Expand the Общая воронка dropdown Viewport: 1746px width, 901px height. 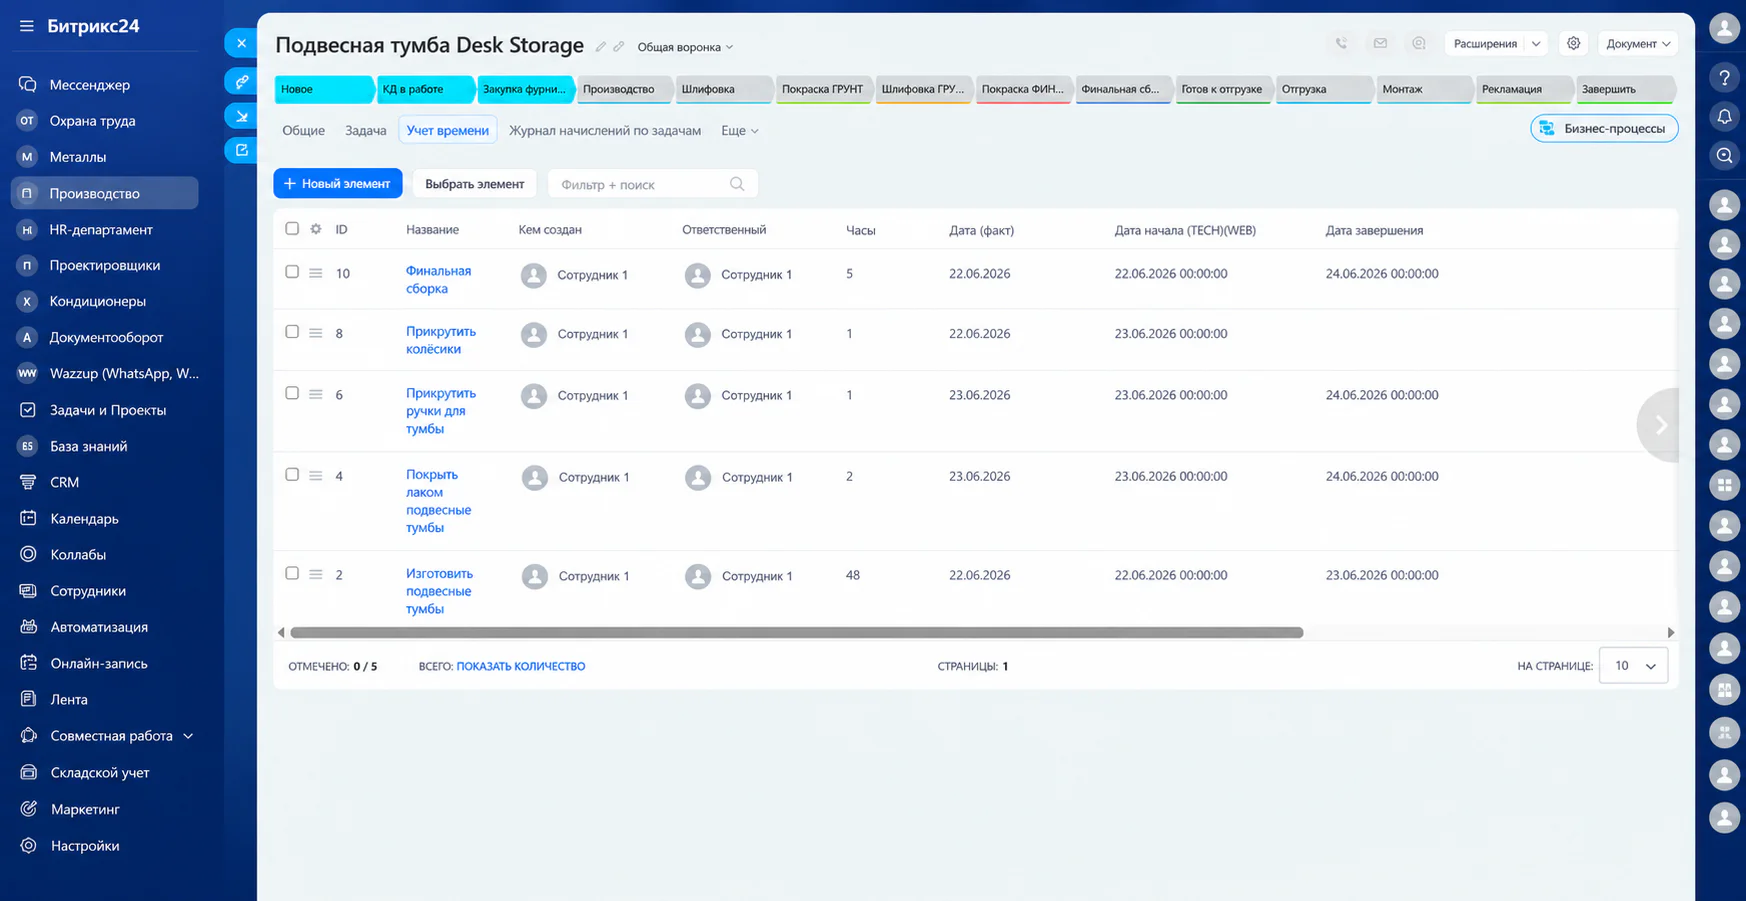click(685, 47)
